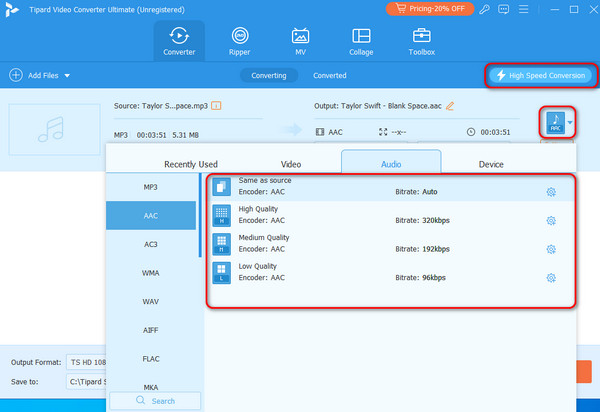Open settings gear for Medium Quality
The height and width of the screenshot is (412, 600).
pos(551,249)
